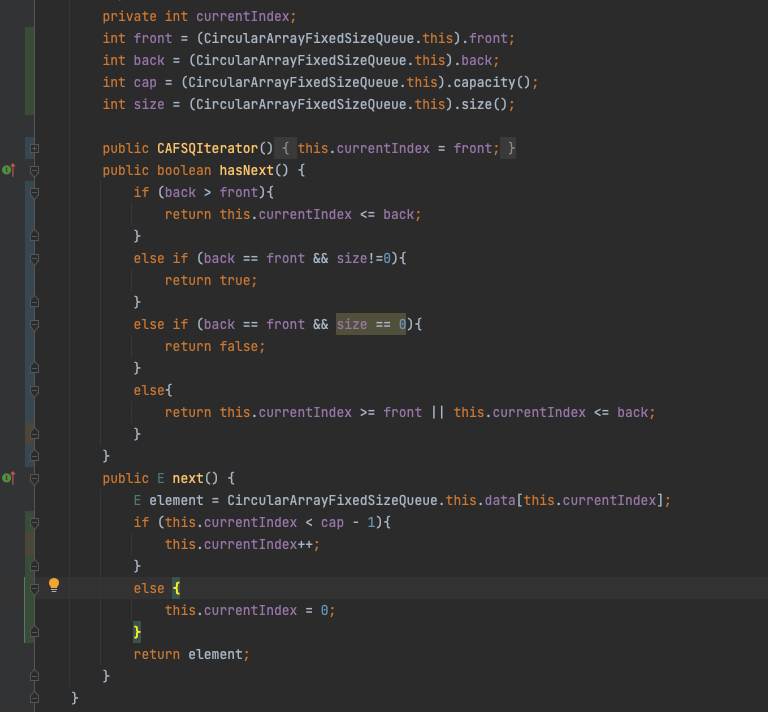Expand the collapsed CAFSQIterator constructor body
This screenshot has height=712, width=768.
(34, 149)
